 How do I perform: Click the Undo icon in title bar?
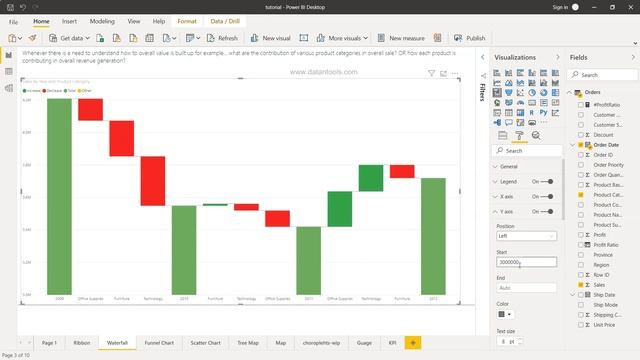click(x=23, y=7)
